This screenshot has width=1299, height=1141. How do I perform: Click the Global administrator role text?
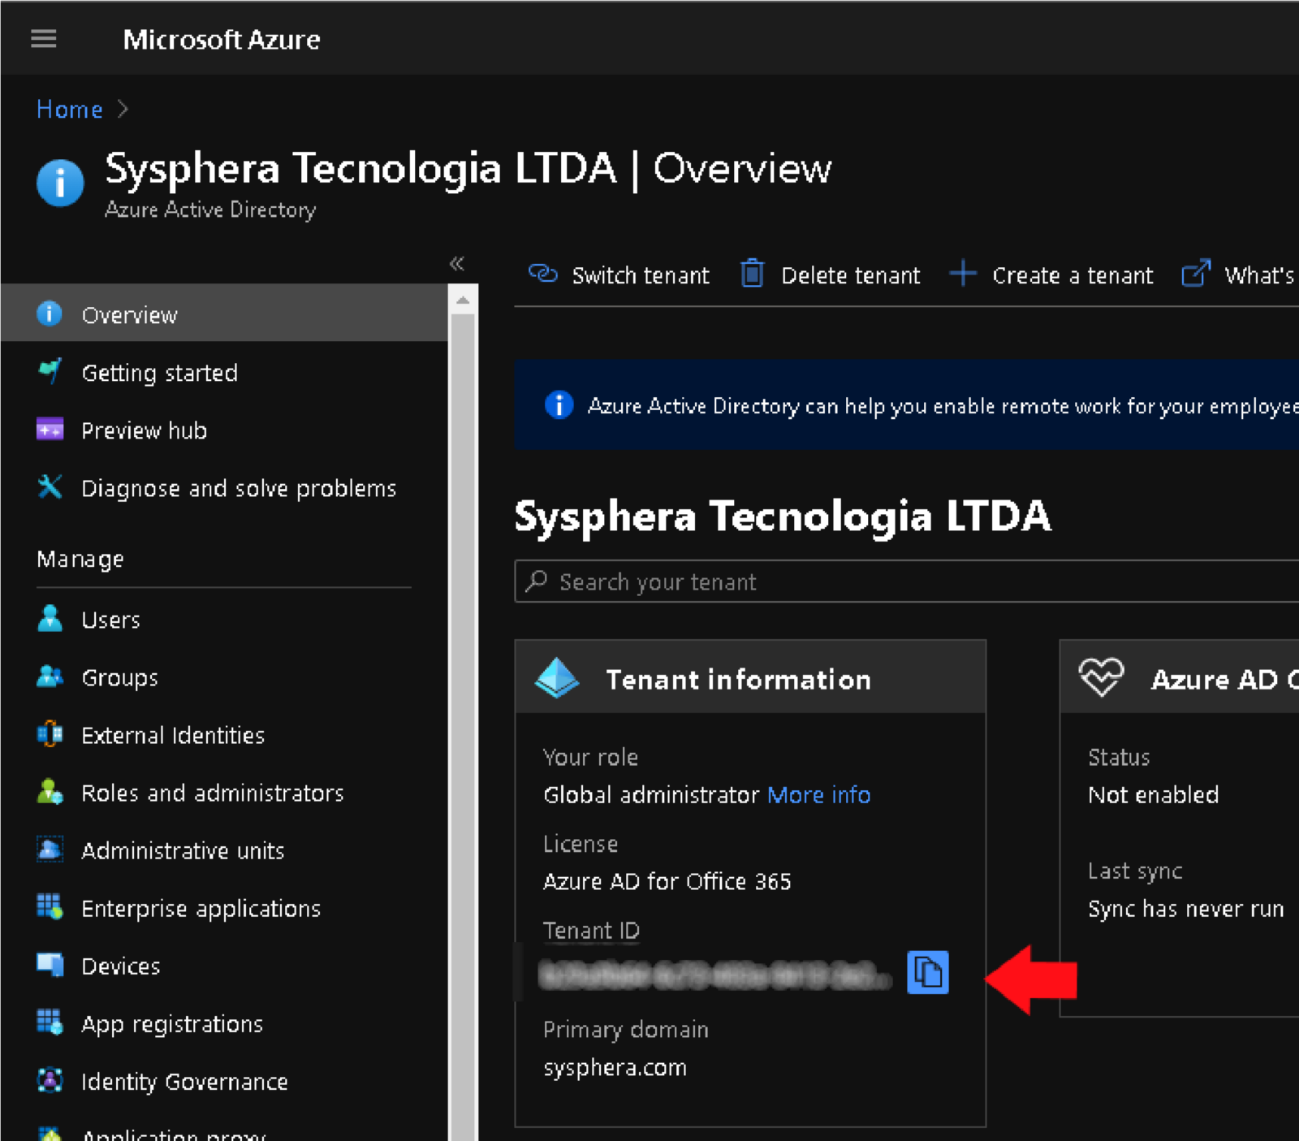pyautogui.click(x=651, y=795)
